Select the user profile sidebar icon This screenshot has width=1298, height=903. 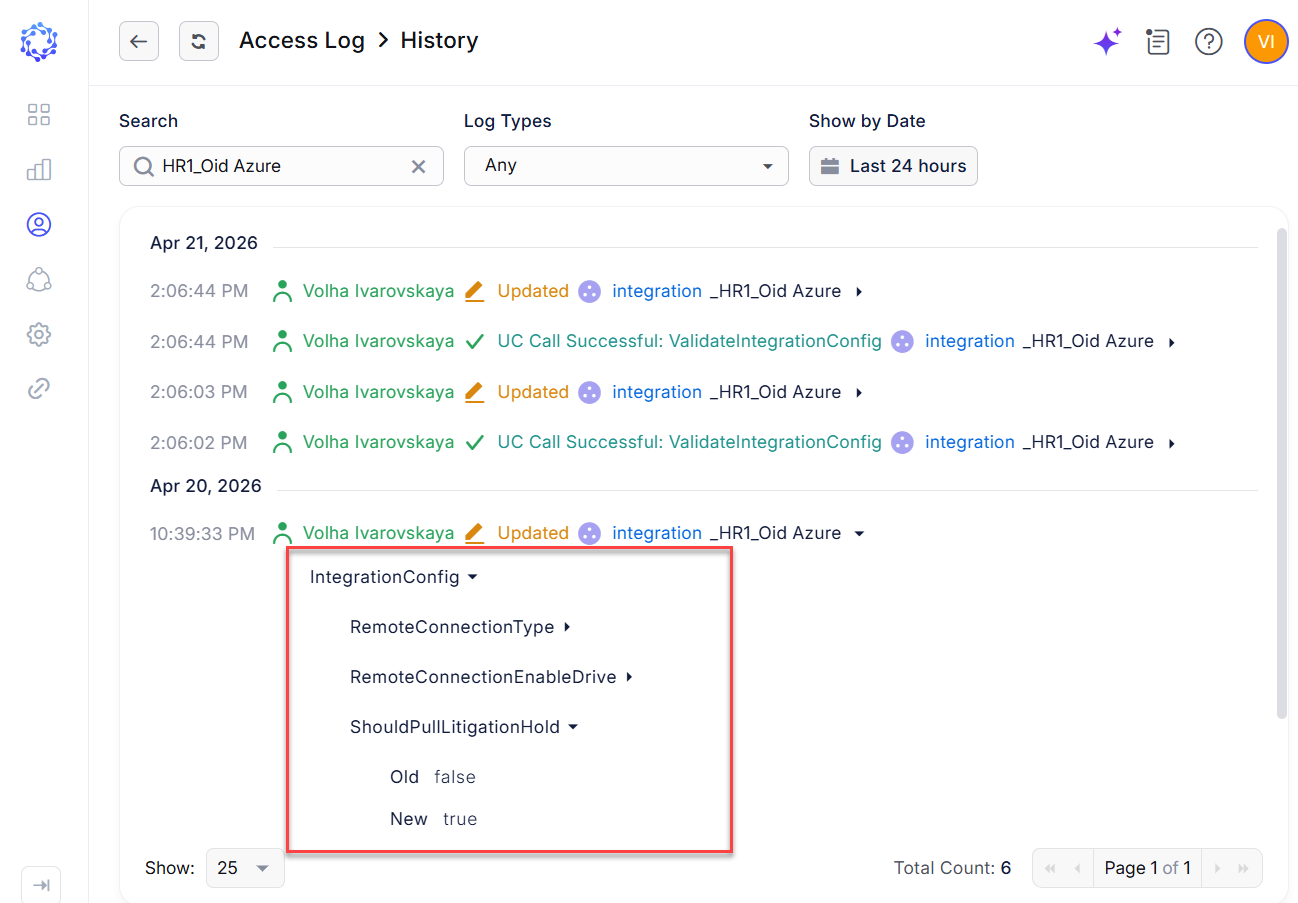(x=39, y=224)
